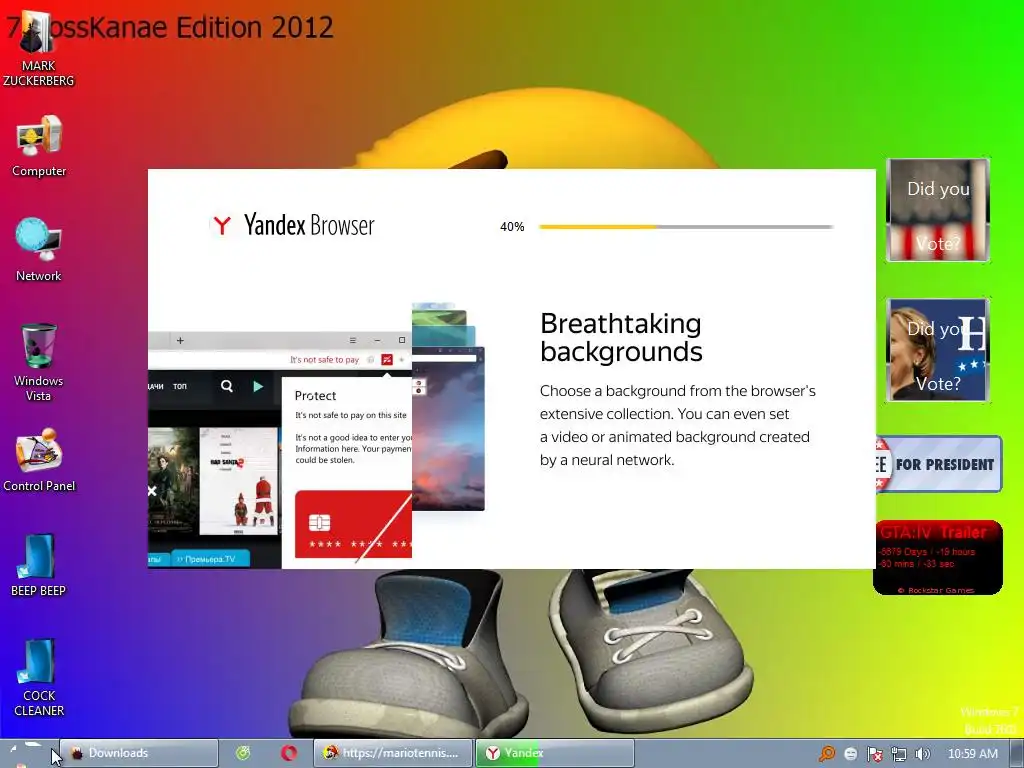
Task: Click the 'Breathtaking backgrounds' heading
Action: pos(621,338)
